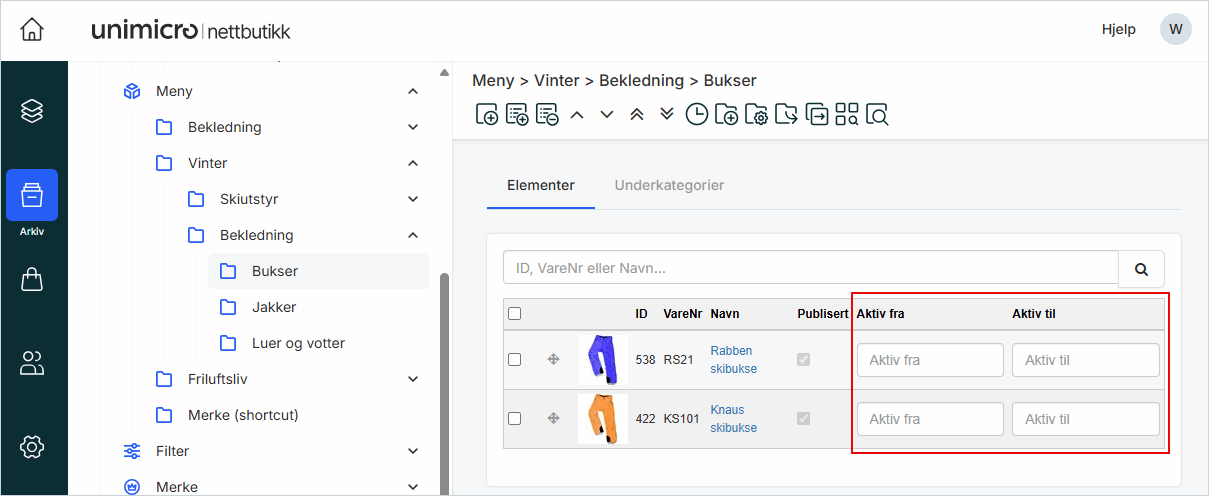Viewport: 1209px width, 496px height.
Task: Click the home icon in top-left
Action: click(32, 29)
